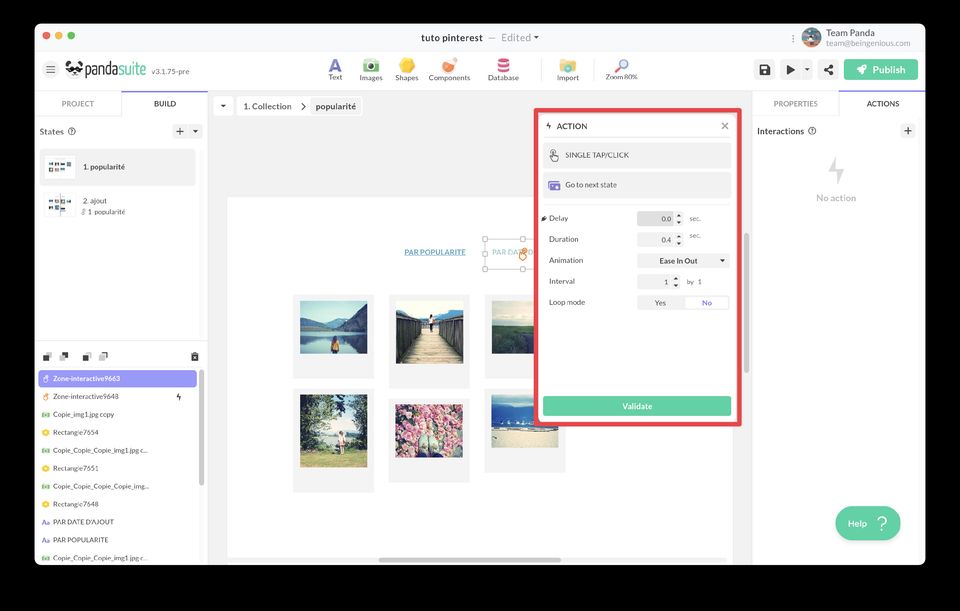Select the Shapes tool
Viewport: 960px width, 611px height.
(x=406, y=64)
